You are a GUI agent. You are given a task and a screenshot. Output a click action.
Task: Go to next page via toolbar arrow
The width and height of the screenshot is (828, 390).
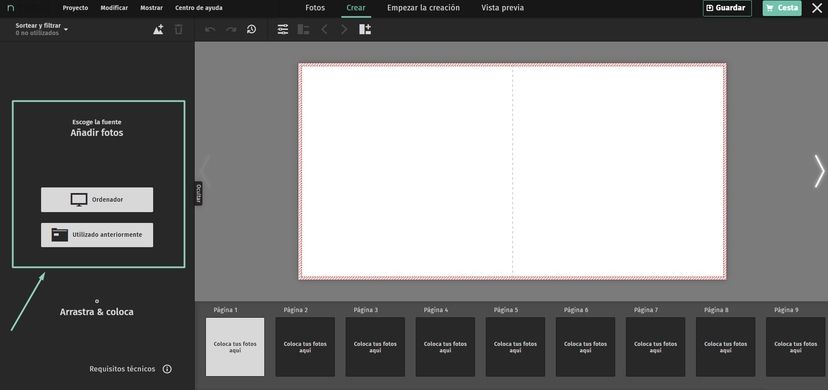click(344, 30)
